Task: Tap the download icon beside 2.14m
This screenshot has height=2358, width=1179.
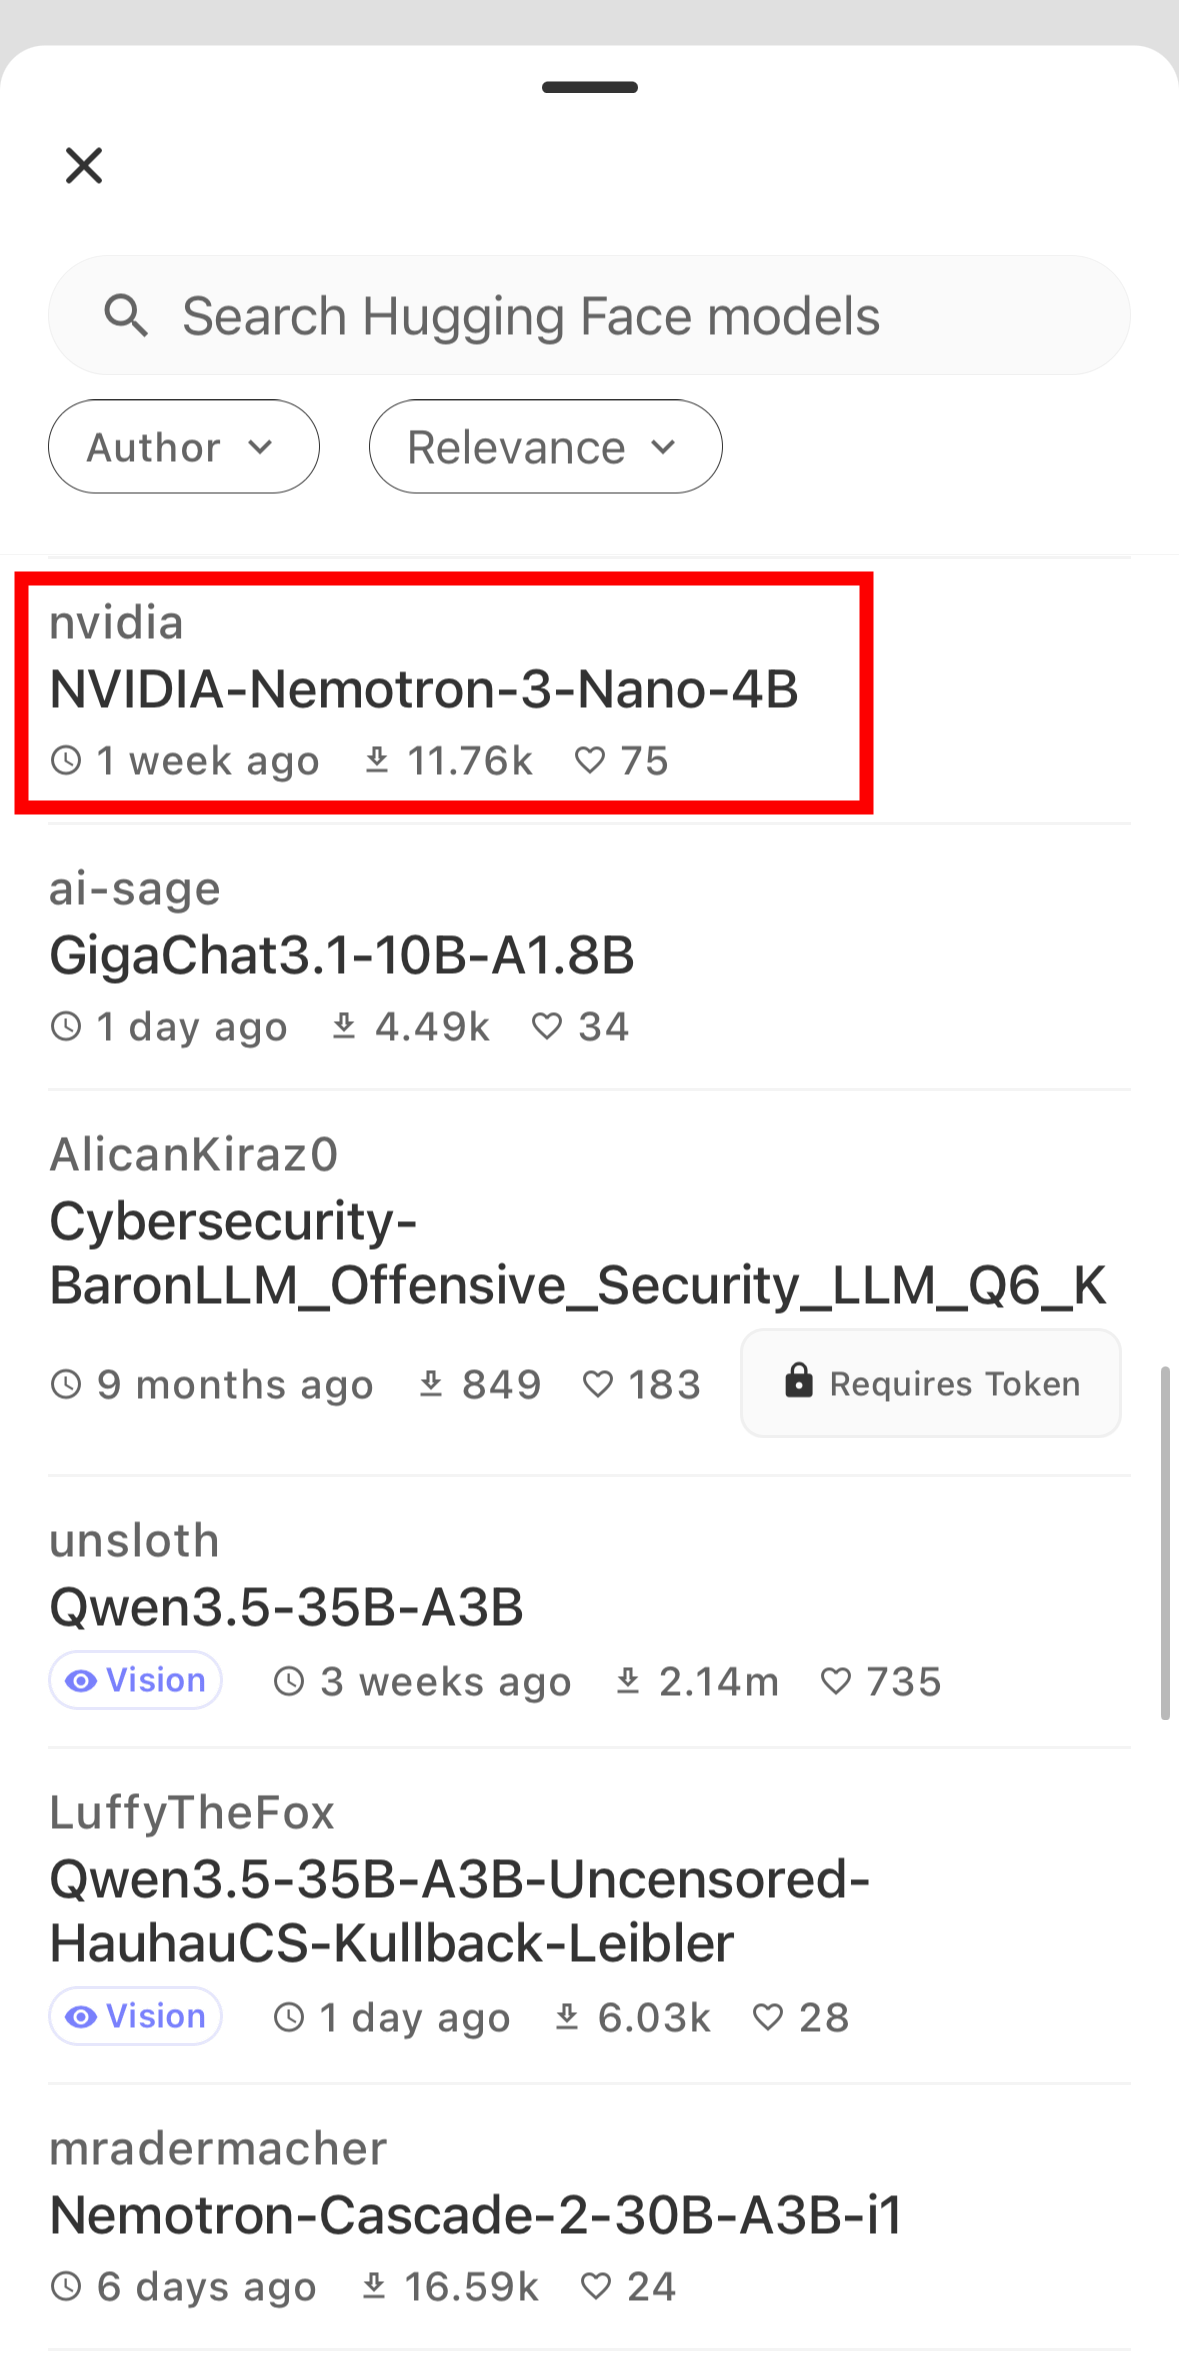Action: [628, 1682]
